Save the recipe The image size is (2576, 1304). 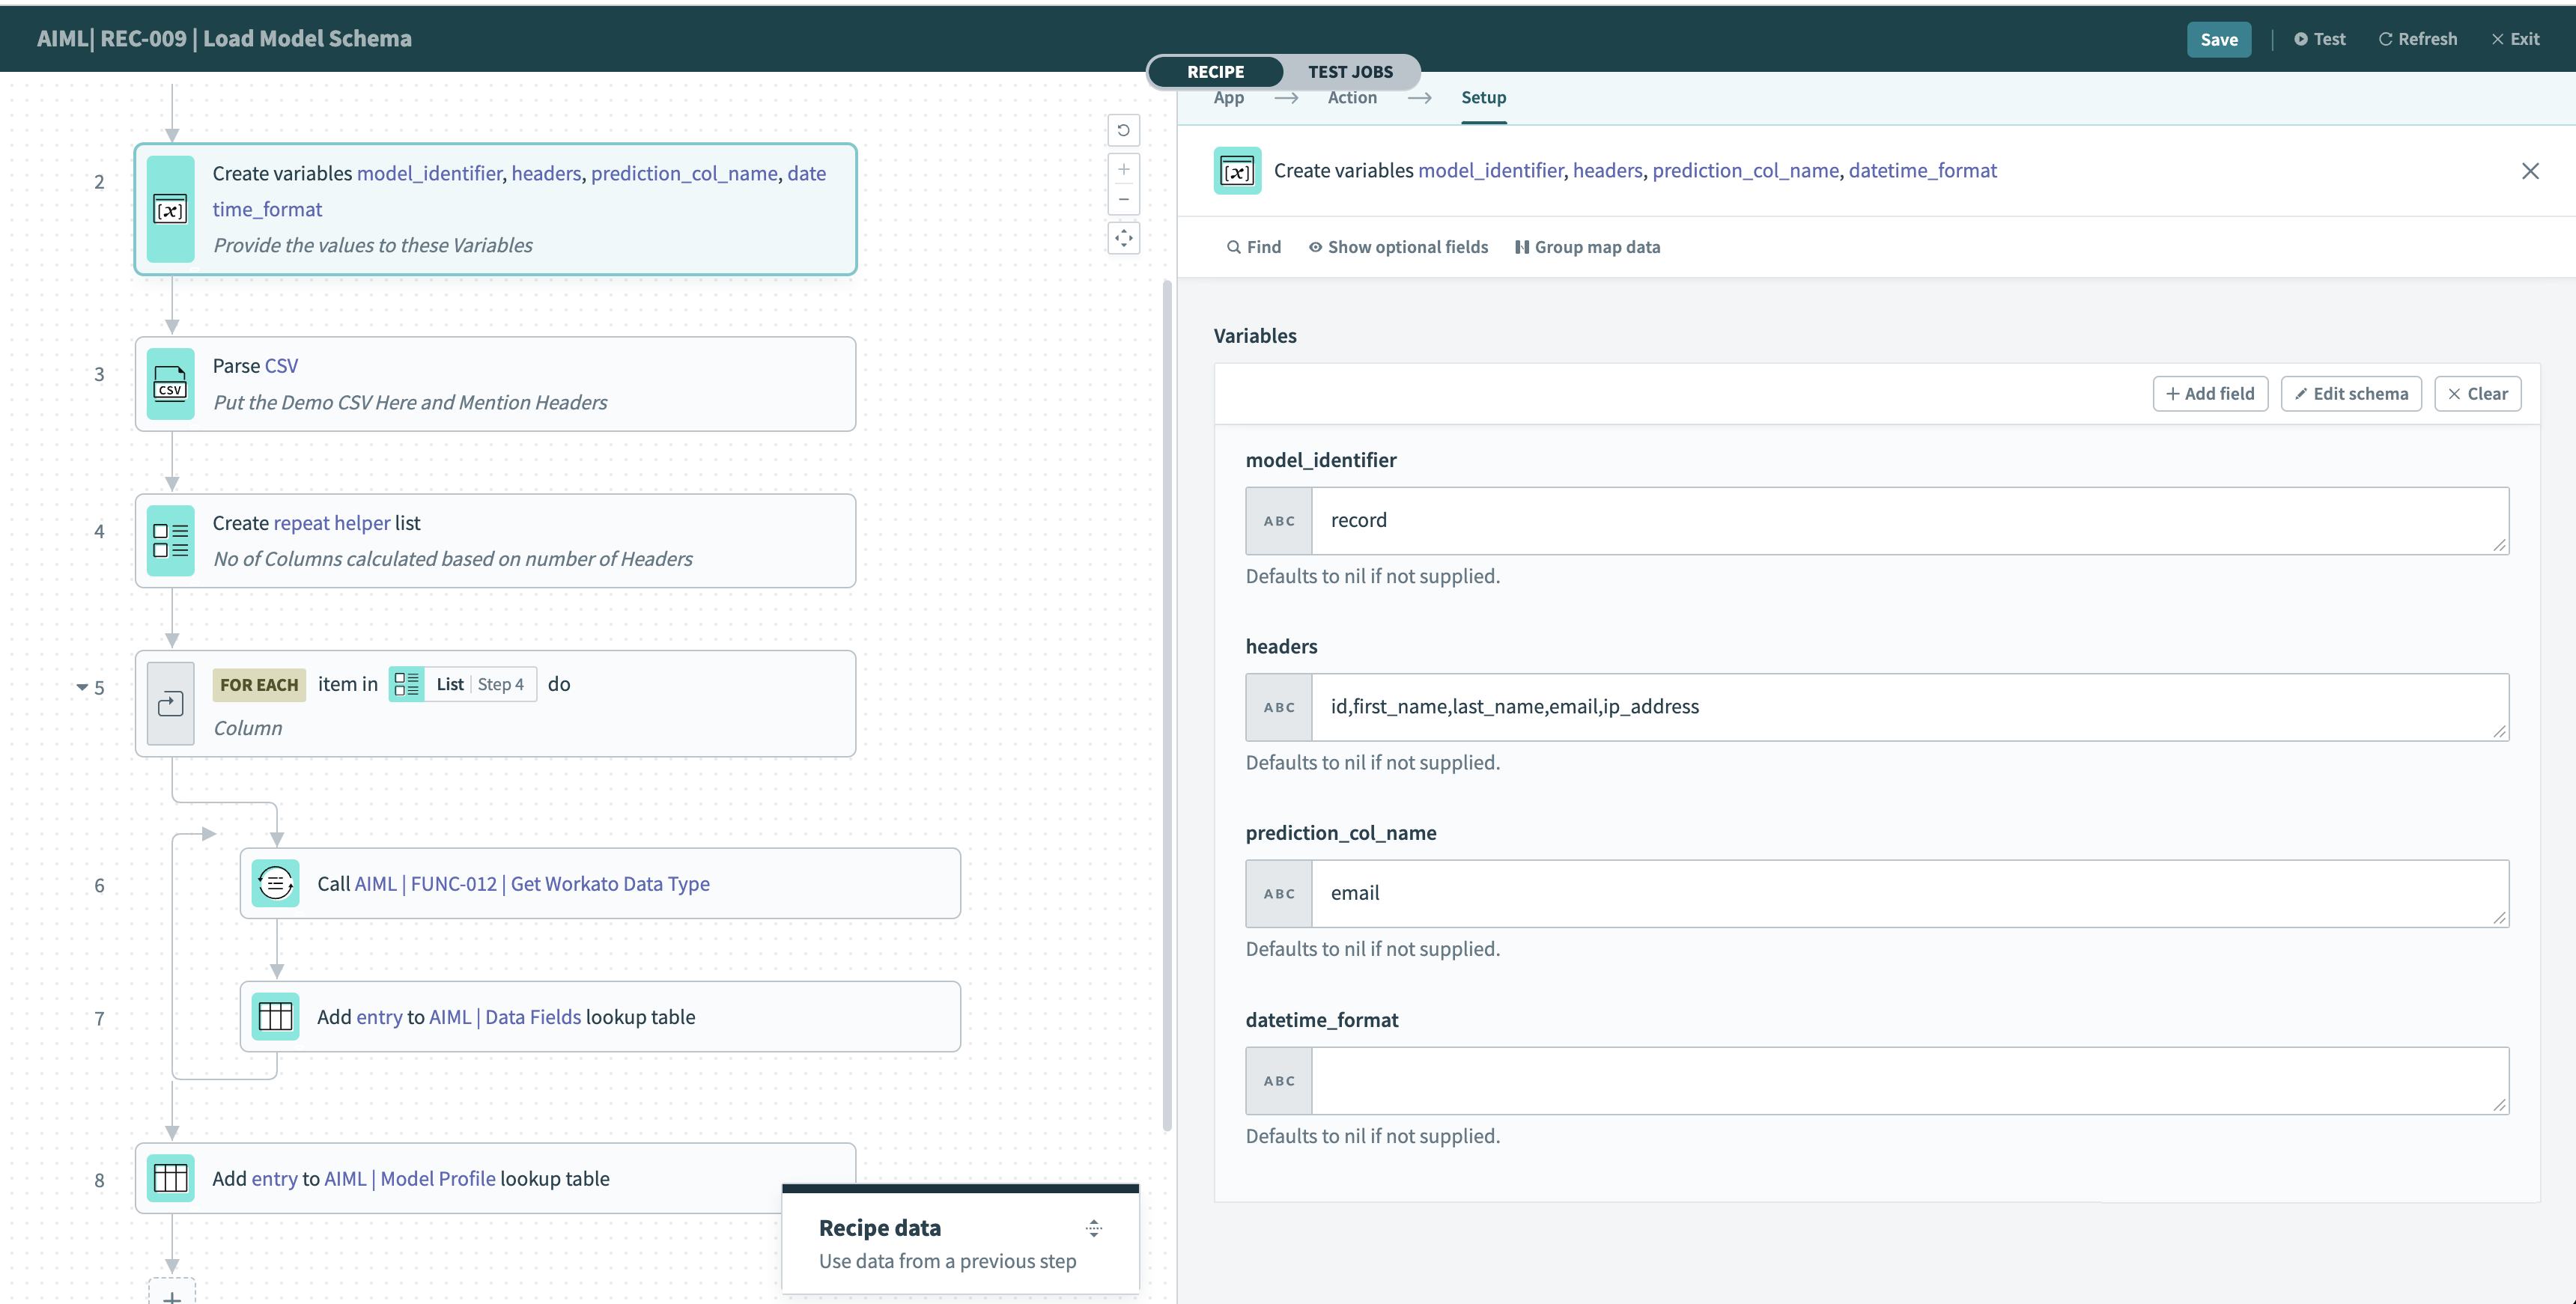[x=2218, y=39]
